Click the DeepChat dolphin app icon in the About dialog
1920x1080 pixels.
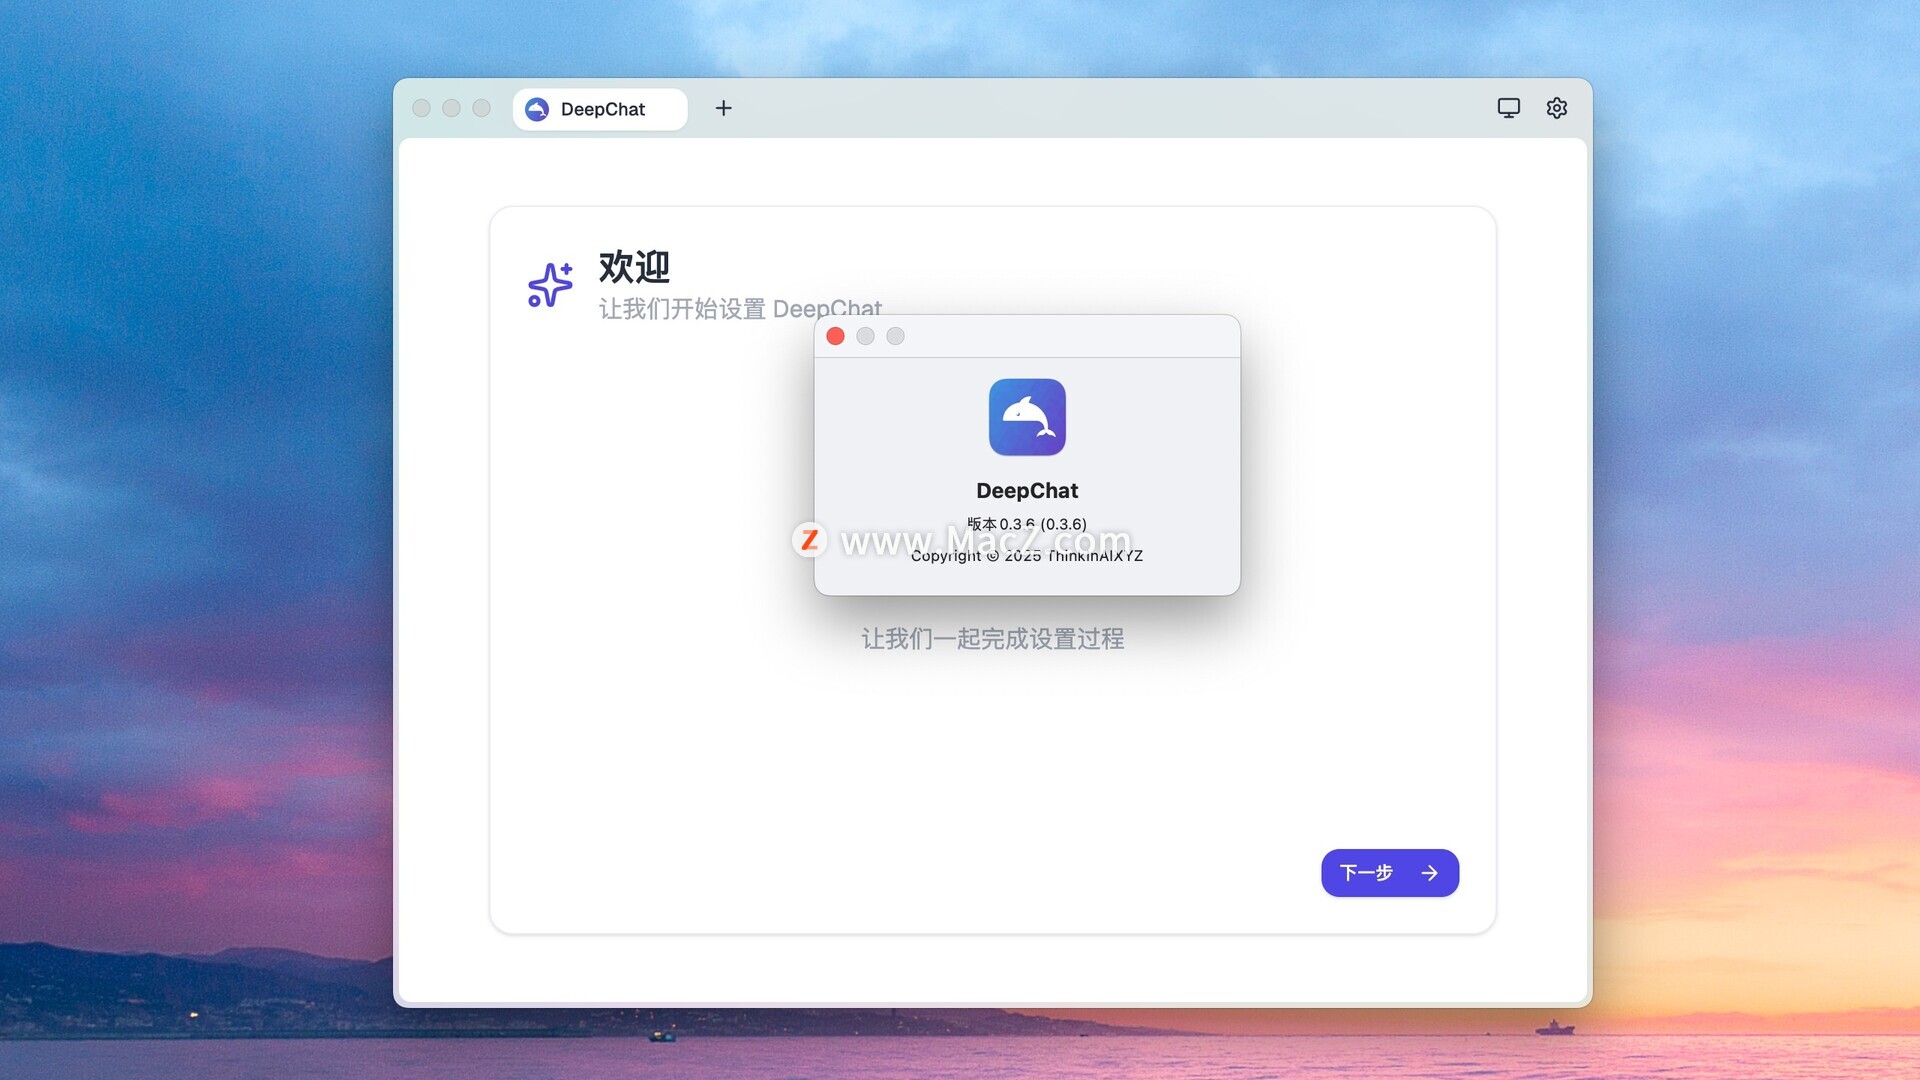[x=1027, y=417]
